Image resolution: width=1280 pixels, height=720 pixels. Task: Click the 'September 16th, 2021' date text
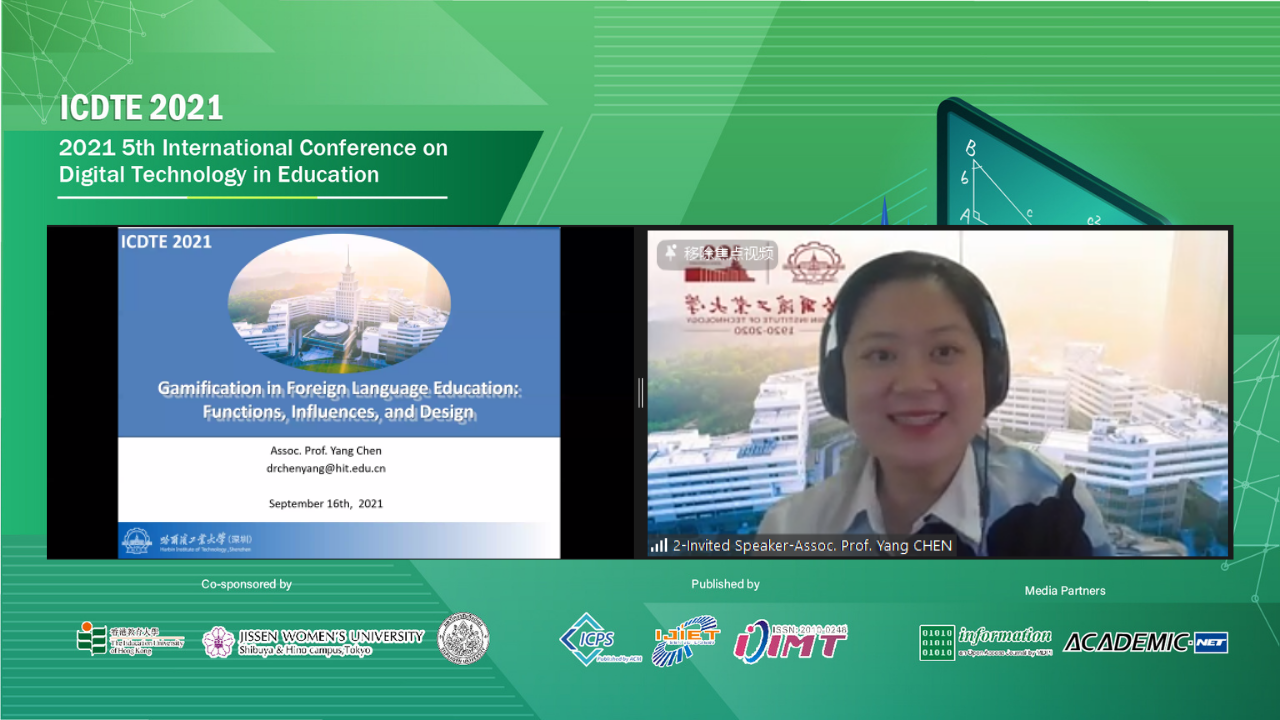(326, 504)
